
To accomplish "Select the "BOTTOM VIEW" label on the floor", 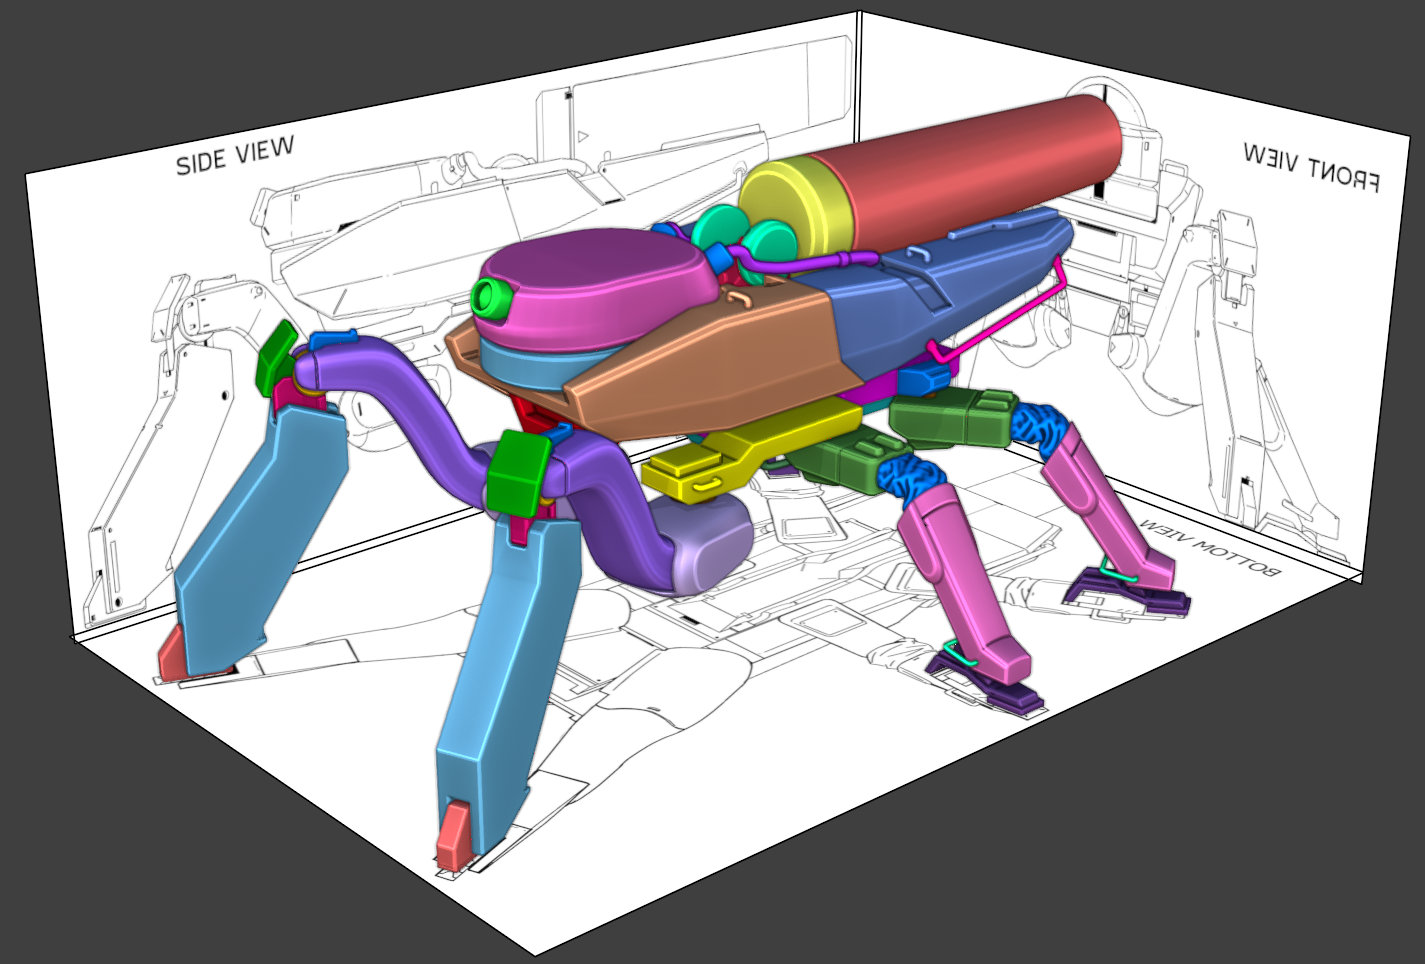I will click(x=1210, y=547).
